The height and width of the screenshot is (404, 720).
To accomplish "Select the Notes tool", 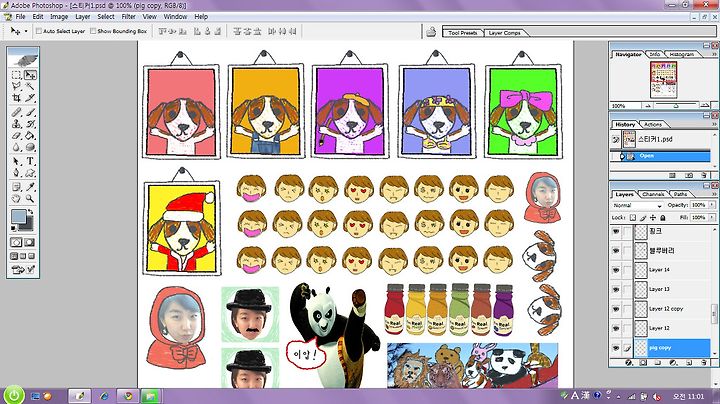I will point(17,187).
